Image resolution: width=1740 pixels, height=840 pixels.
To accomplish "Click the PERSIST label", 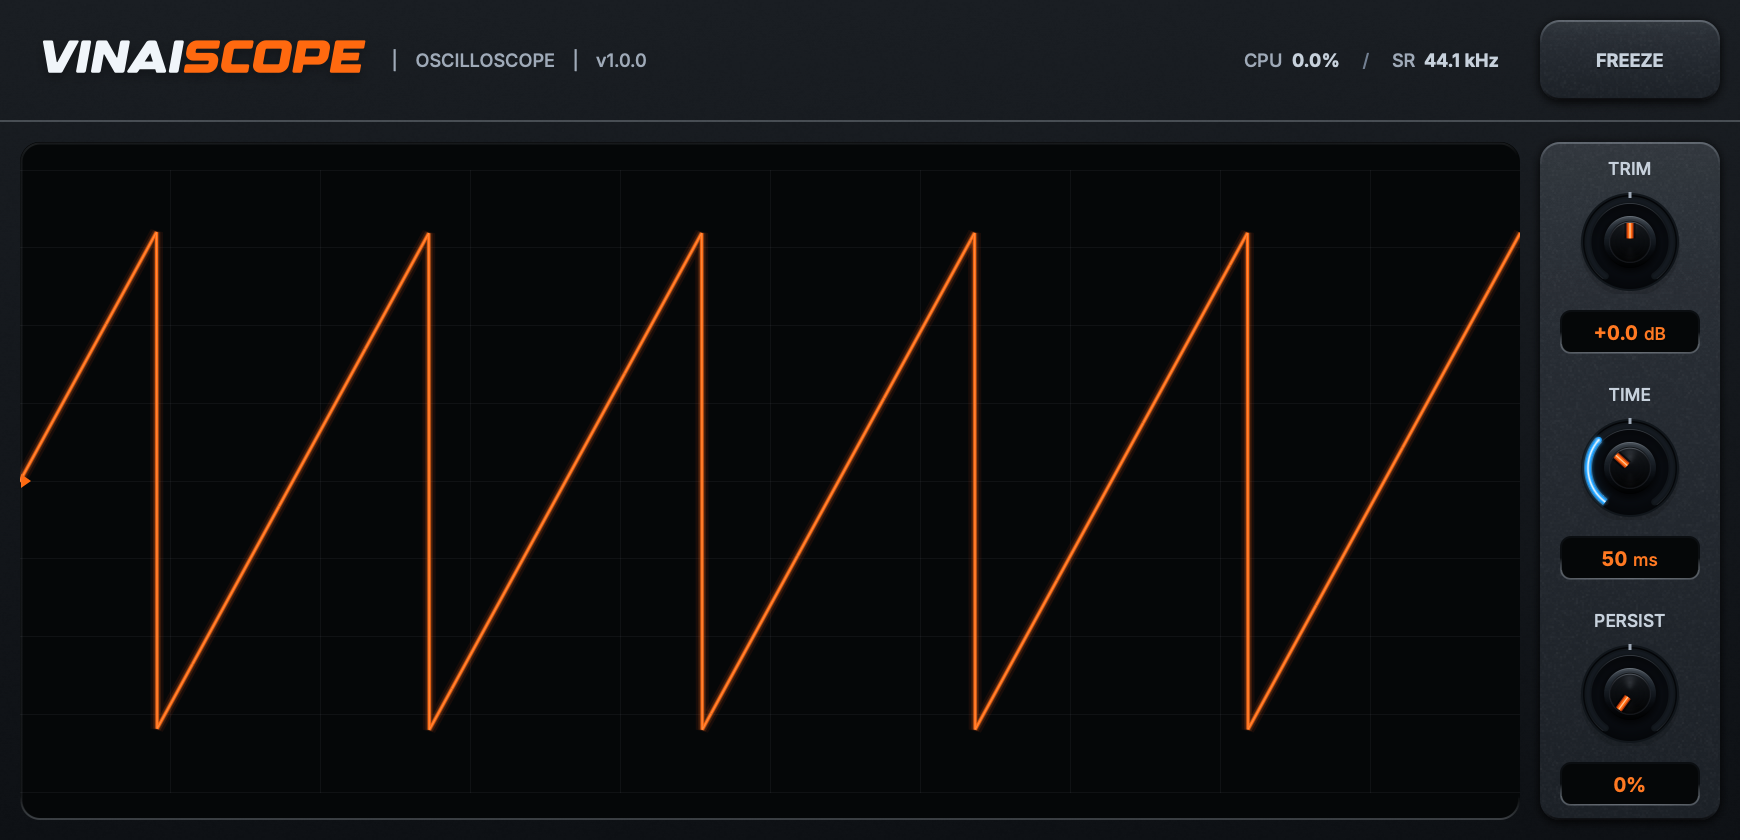I will pyautogui.click(x=1629, y=621).
